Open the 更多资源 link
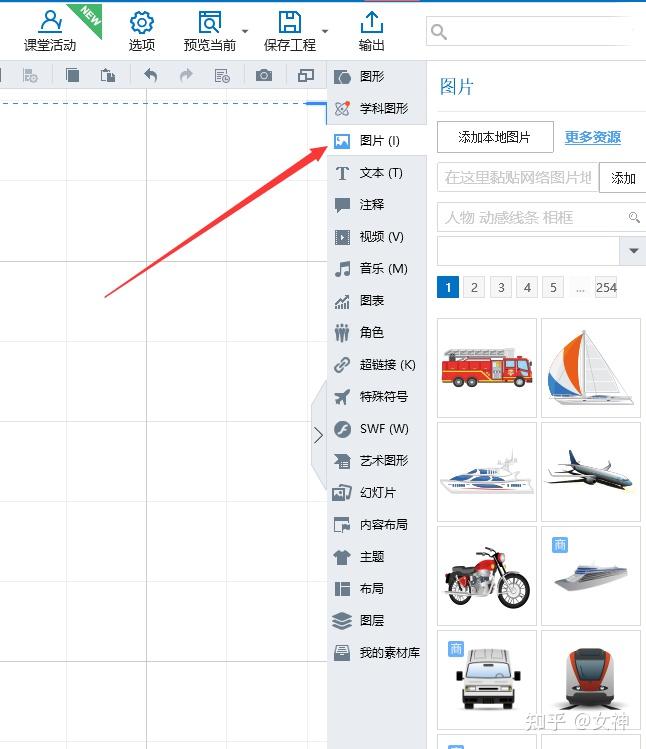 [592, 137]
